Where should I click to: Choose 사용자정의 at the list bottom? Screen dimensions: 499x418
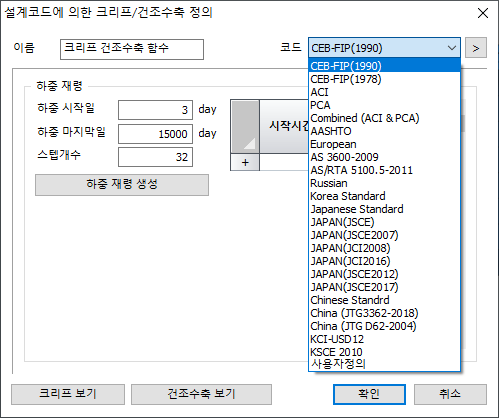point(385,364)
